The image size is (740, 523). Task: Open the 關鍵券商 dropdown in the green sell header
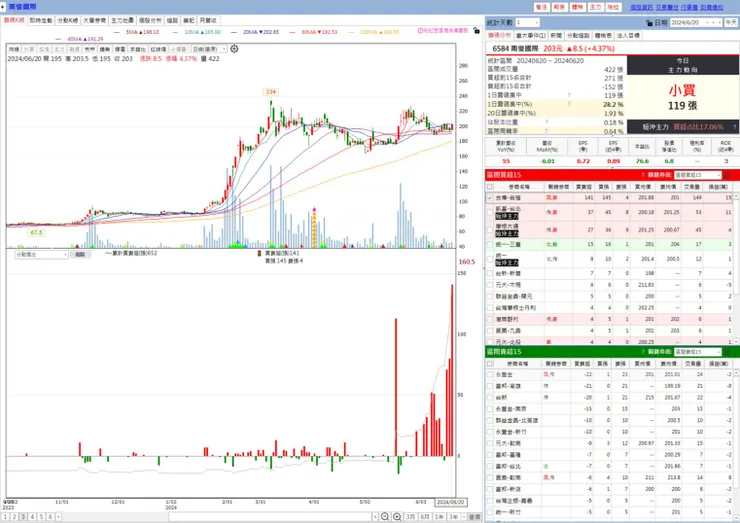tap(698, 352)
